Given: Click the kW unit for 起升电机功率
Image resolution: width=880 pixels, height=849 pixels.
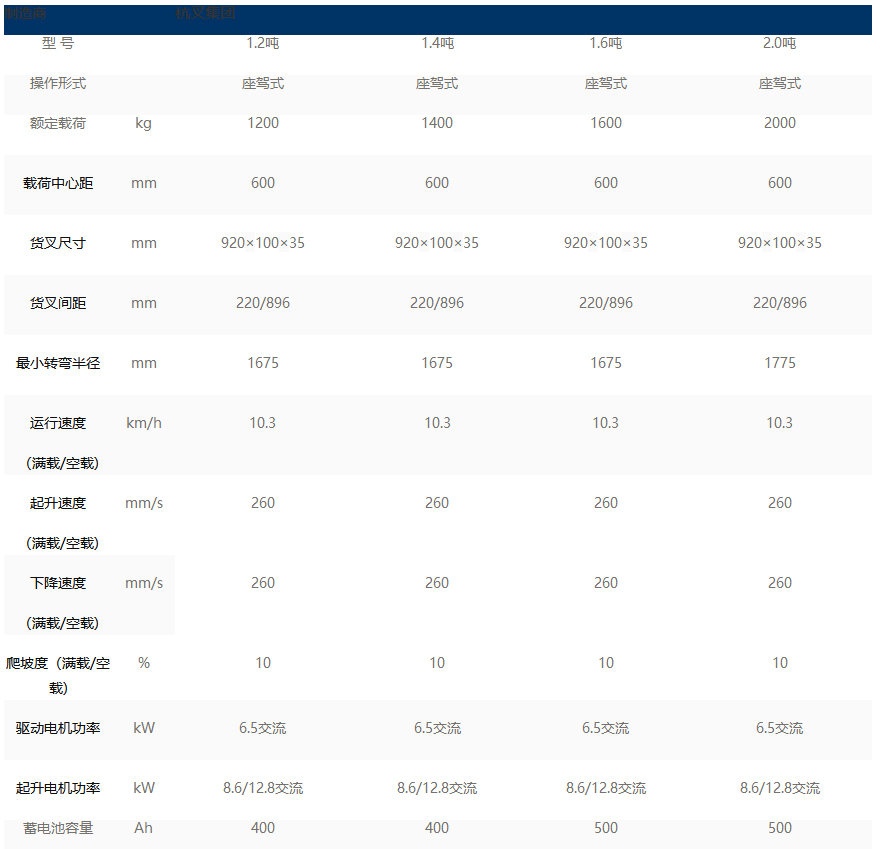Looking at the screenshot, I should (144, 788).
